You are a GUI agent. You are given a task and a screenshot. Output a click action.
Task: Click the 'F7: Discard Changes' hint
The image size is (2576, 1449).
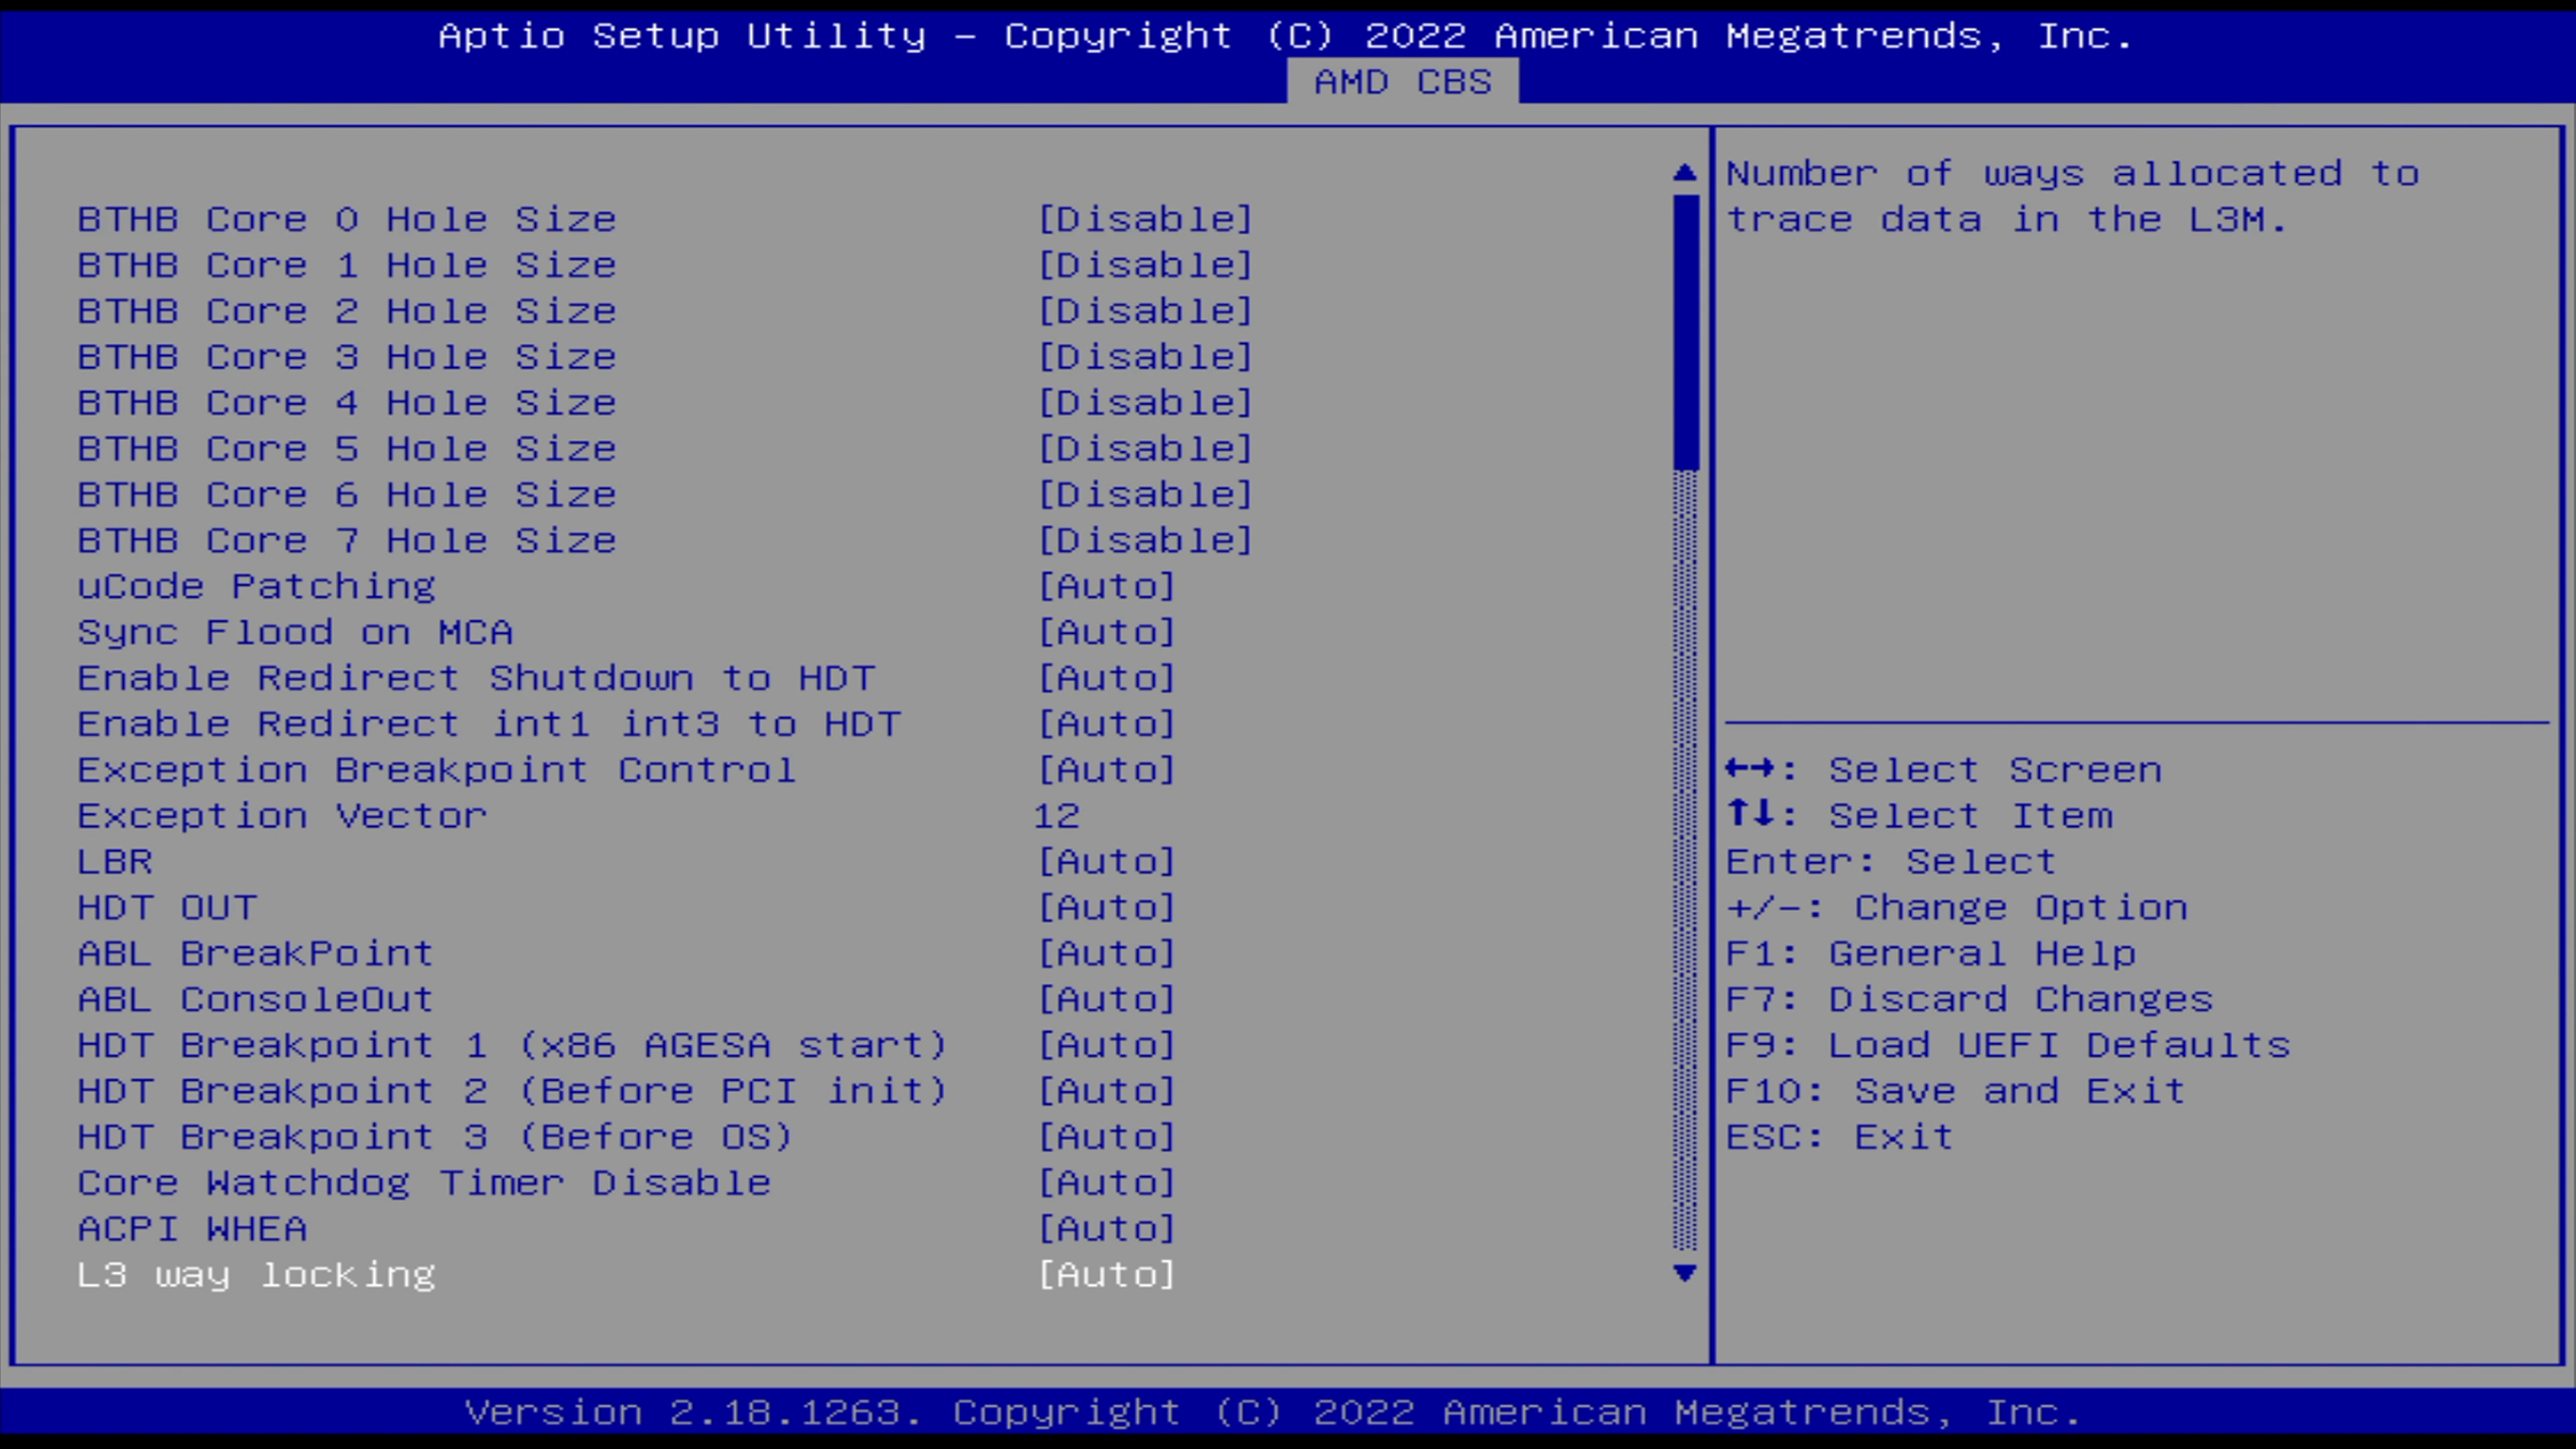coord(1969,999)
